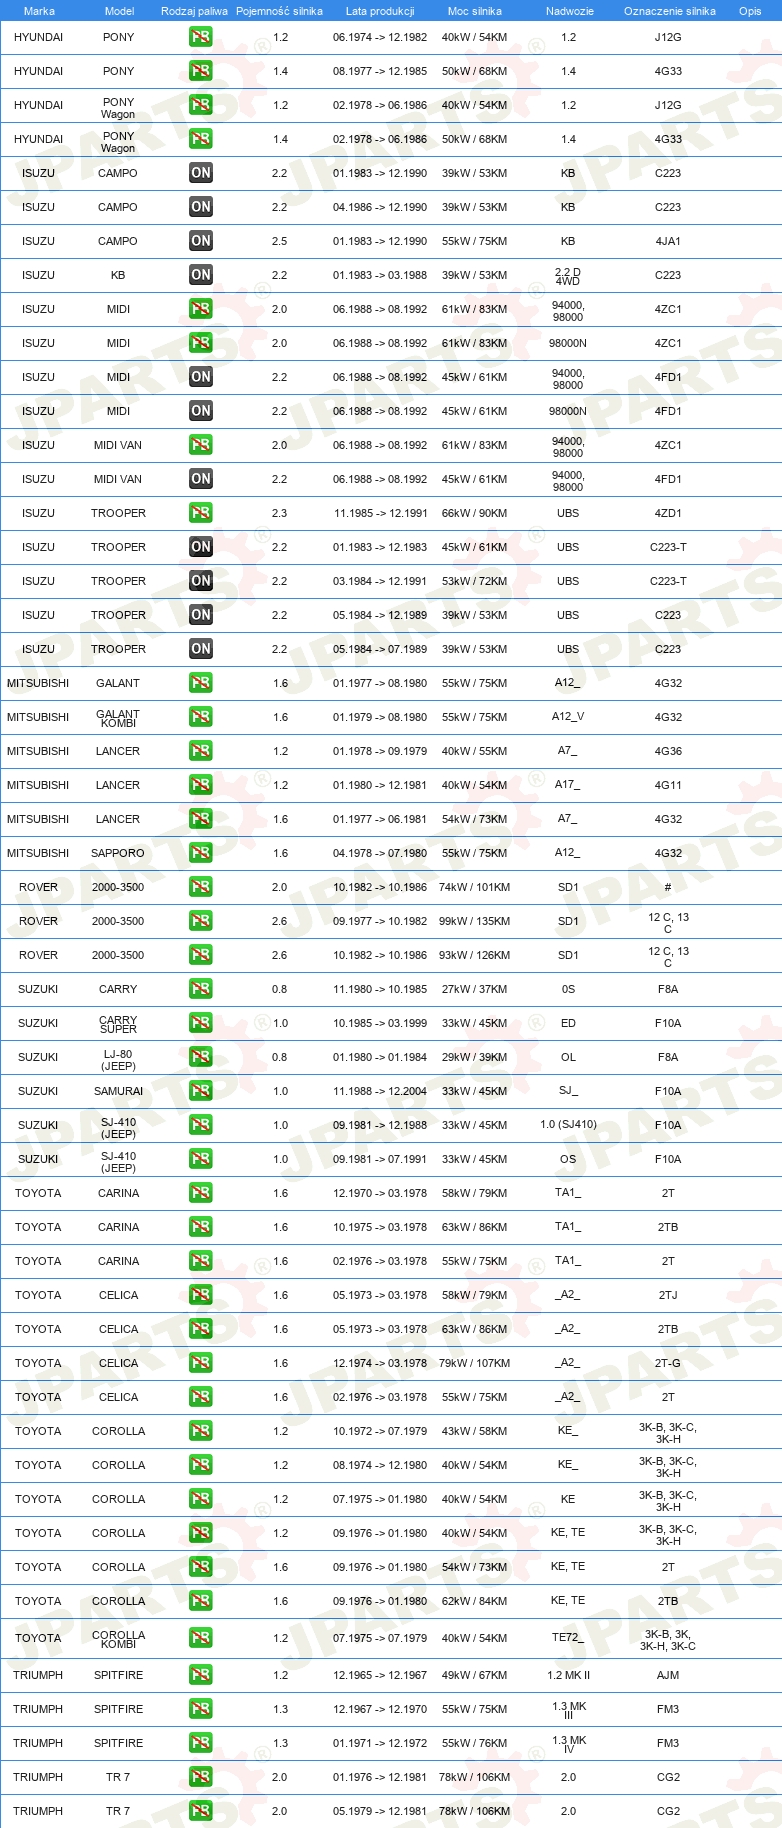Click the PB icon in the Mitsubishi Galant Kombi row
Viewport: 782px width, 1828px height.
click(x=201, y=717)
